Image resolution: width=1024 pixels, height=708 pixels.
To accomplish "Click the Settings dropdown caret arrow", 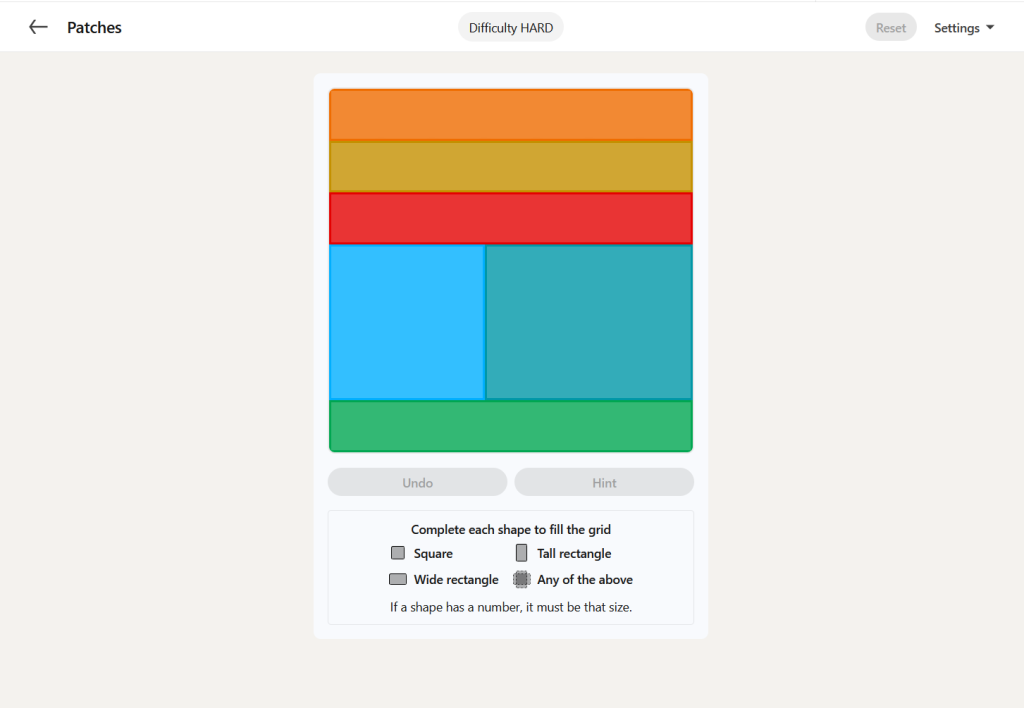I will pyautogui.click(x=990, y=27).
